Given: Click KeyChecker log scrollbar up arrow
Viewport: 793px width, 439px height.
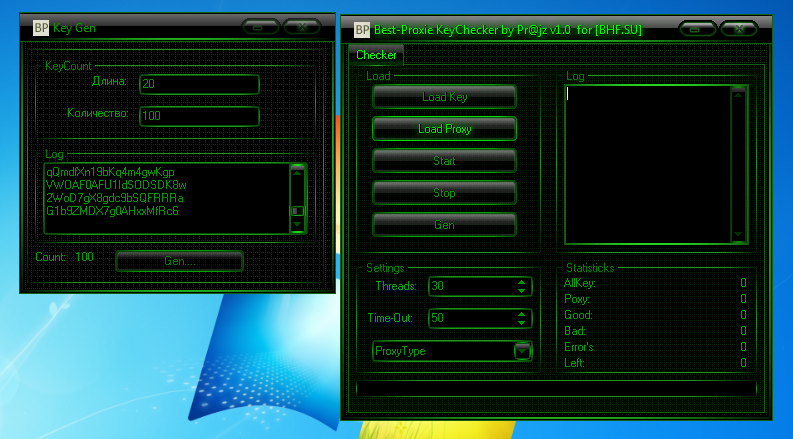Looking at the screenshot, I should [738, 94].
